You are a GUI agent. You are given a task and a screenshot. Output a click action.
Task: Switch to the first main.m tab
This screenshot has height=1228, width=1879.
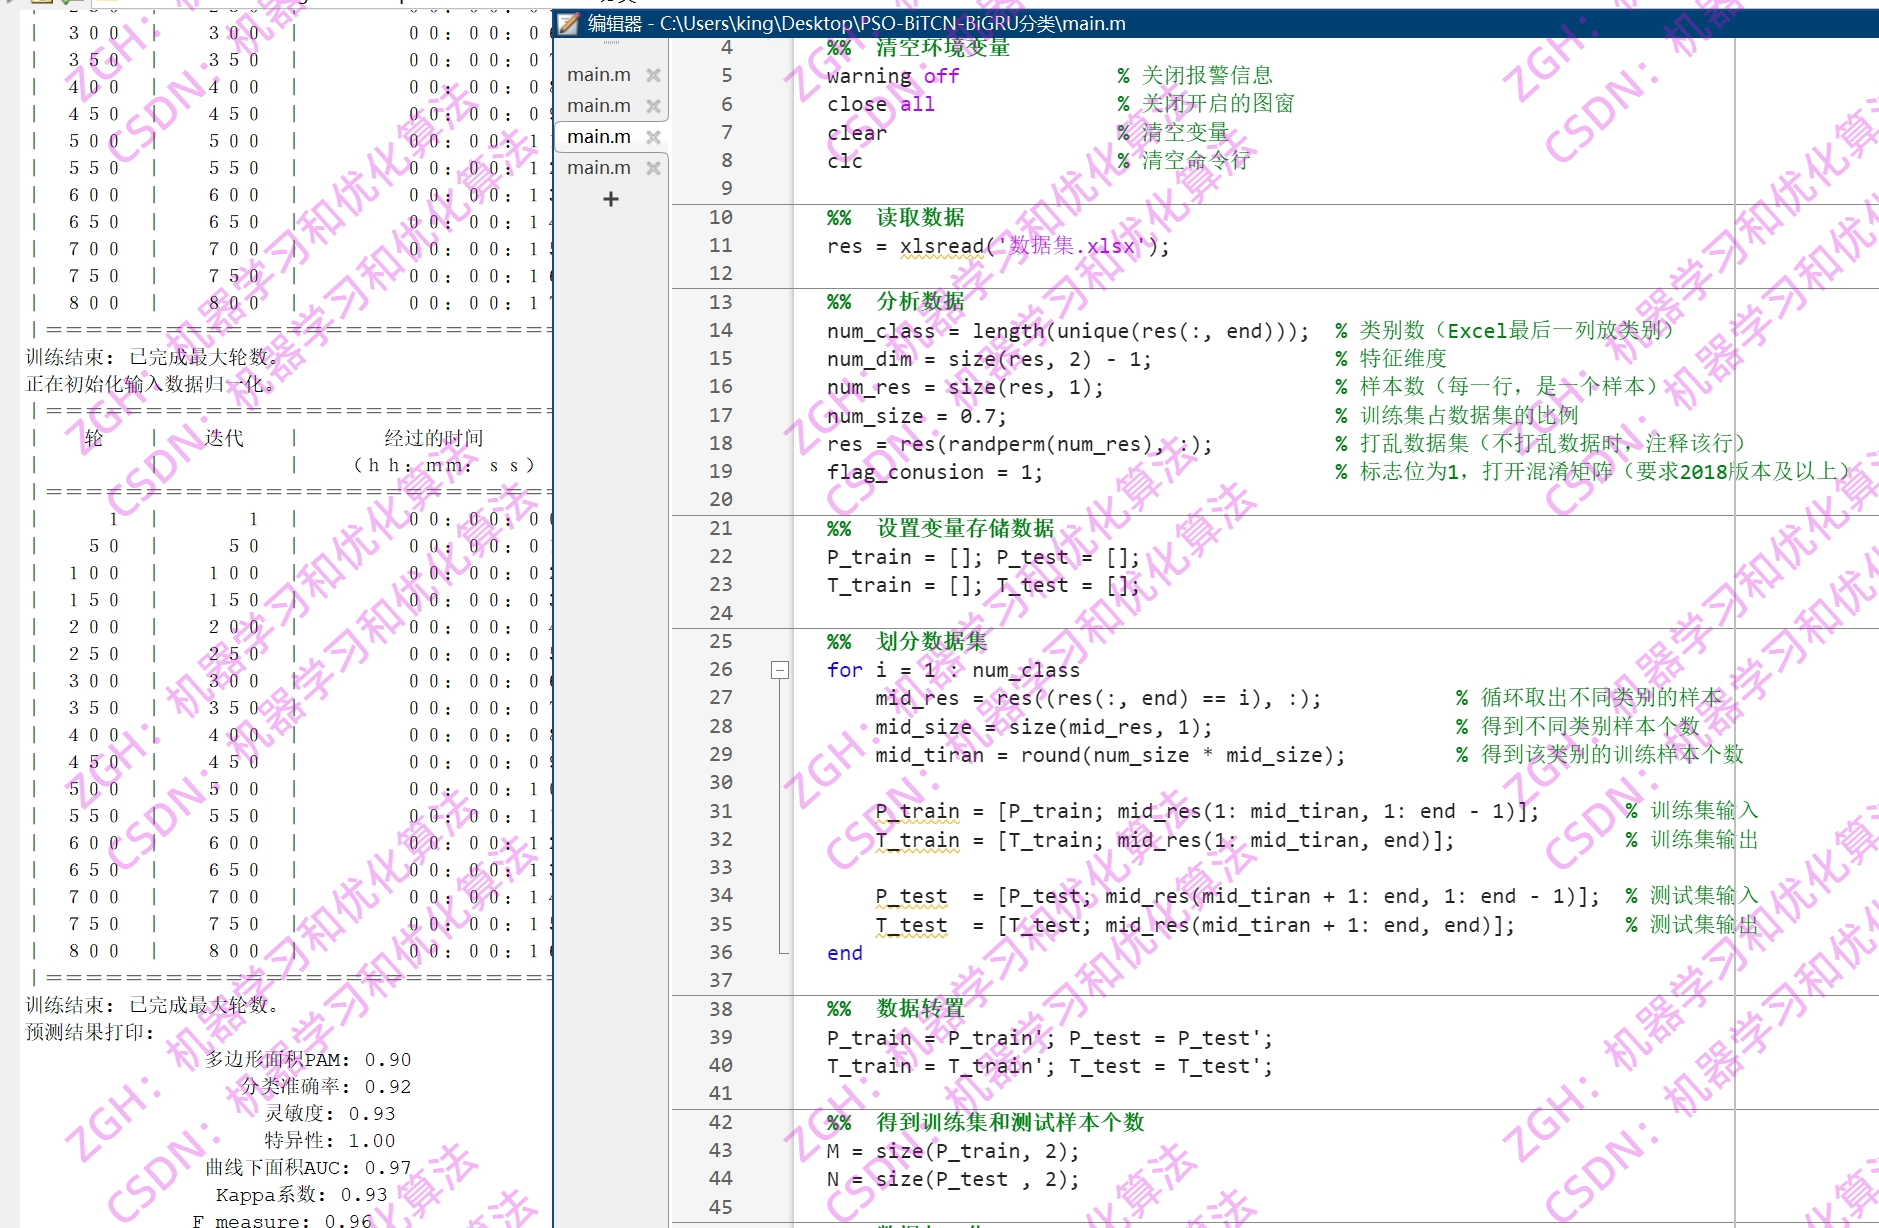(x=598, y=74)
